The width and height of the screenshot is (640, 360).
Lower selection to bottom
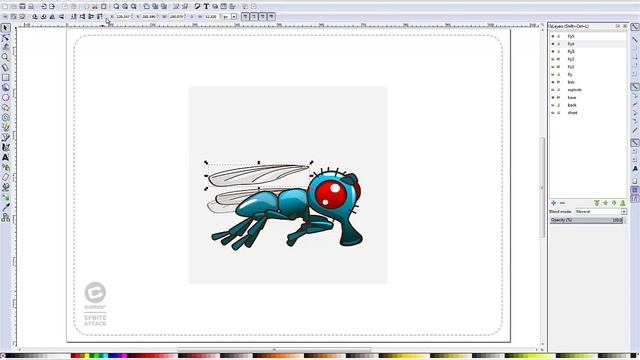[73, 17]
